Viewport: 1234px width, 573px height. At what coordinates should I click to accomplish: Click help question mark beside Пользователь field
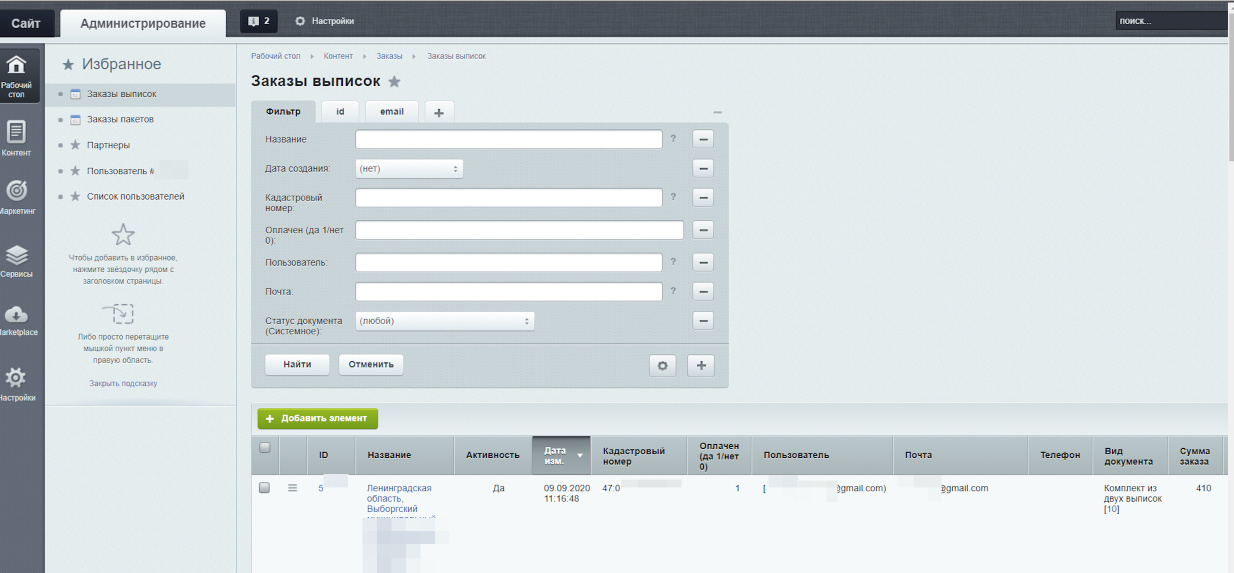point(673,262)
